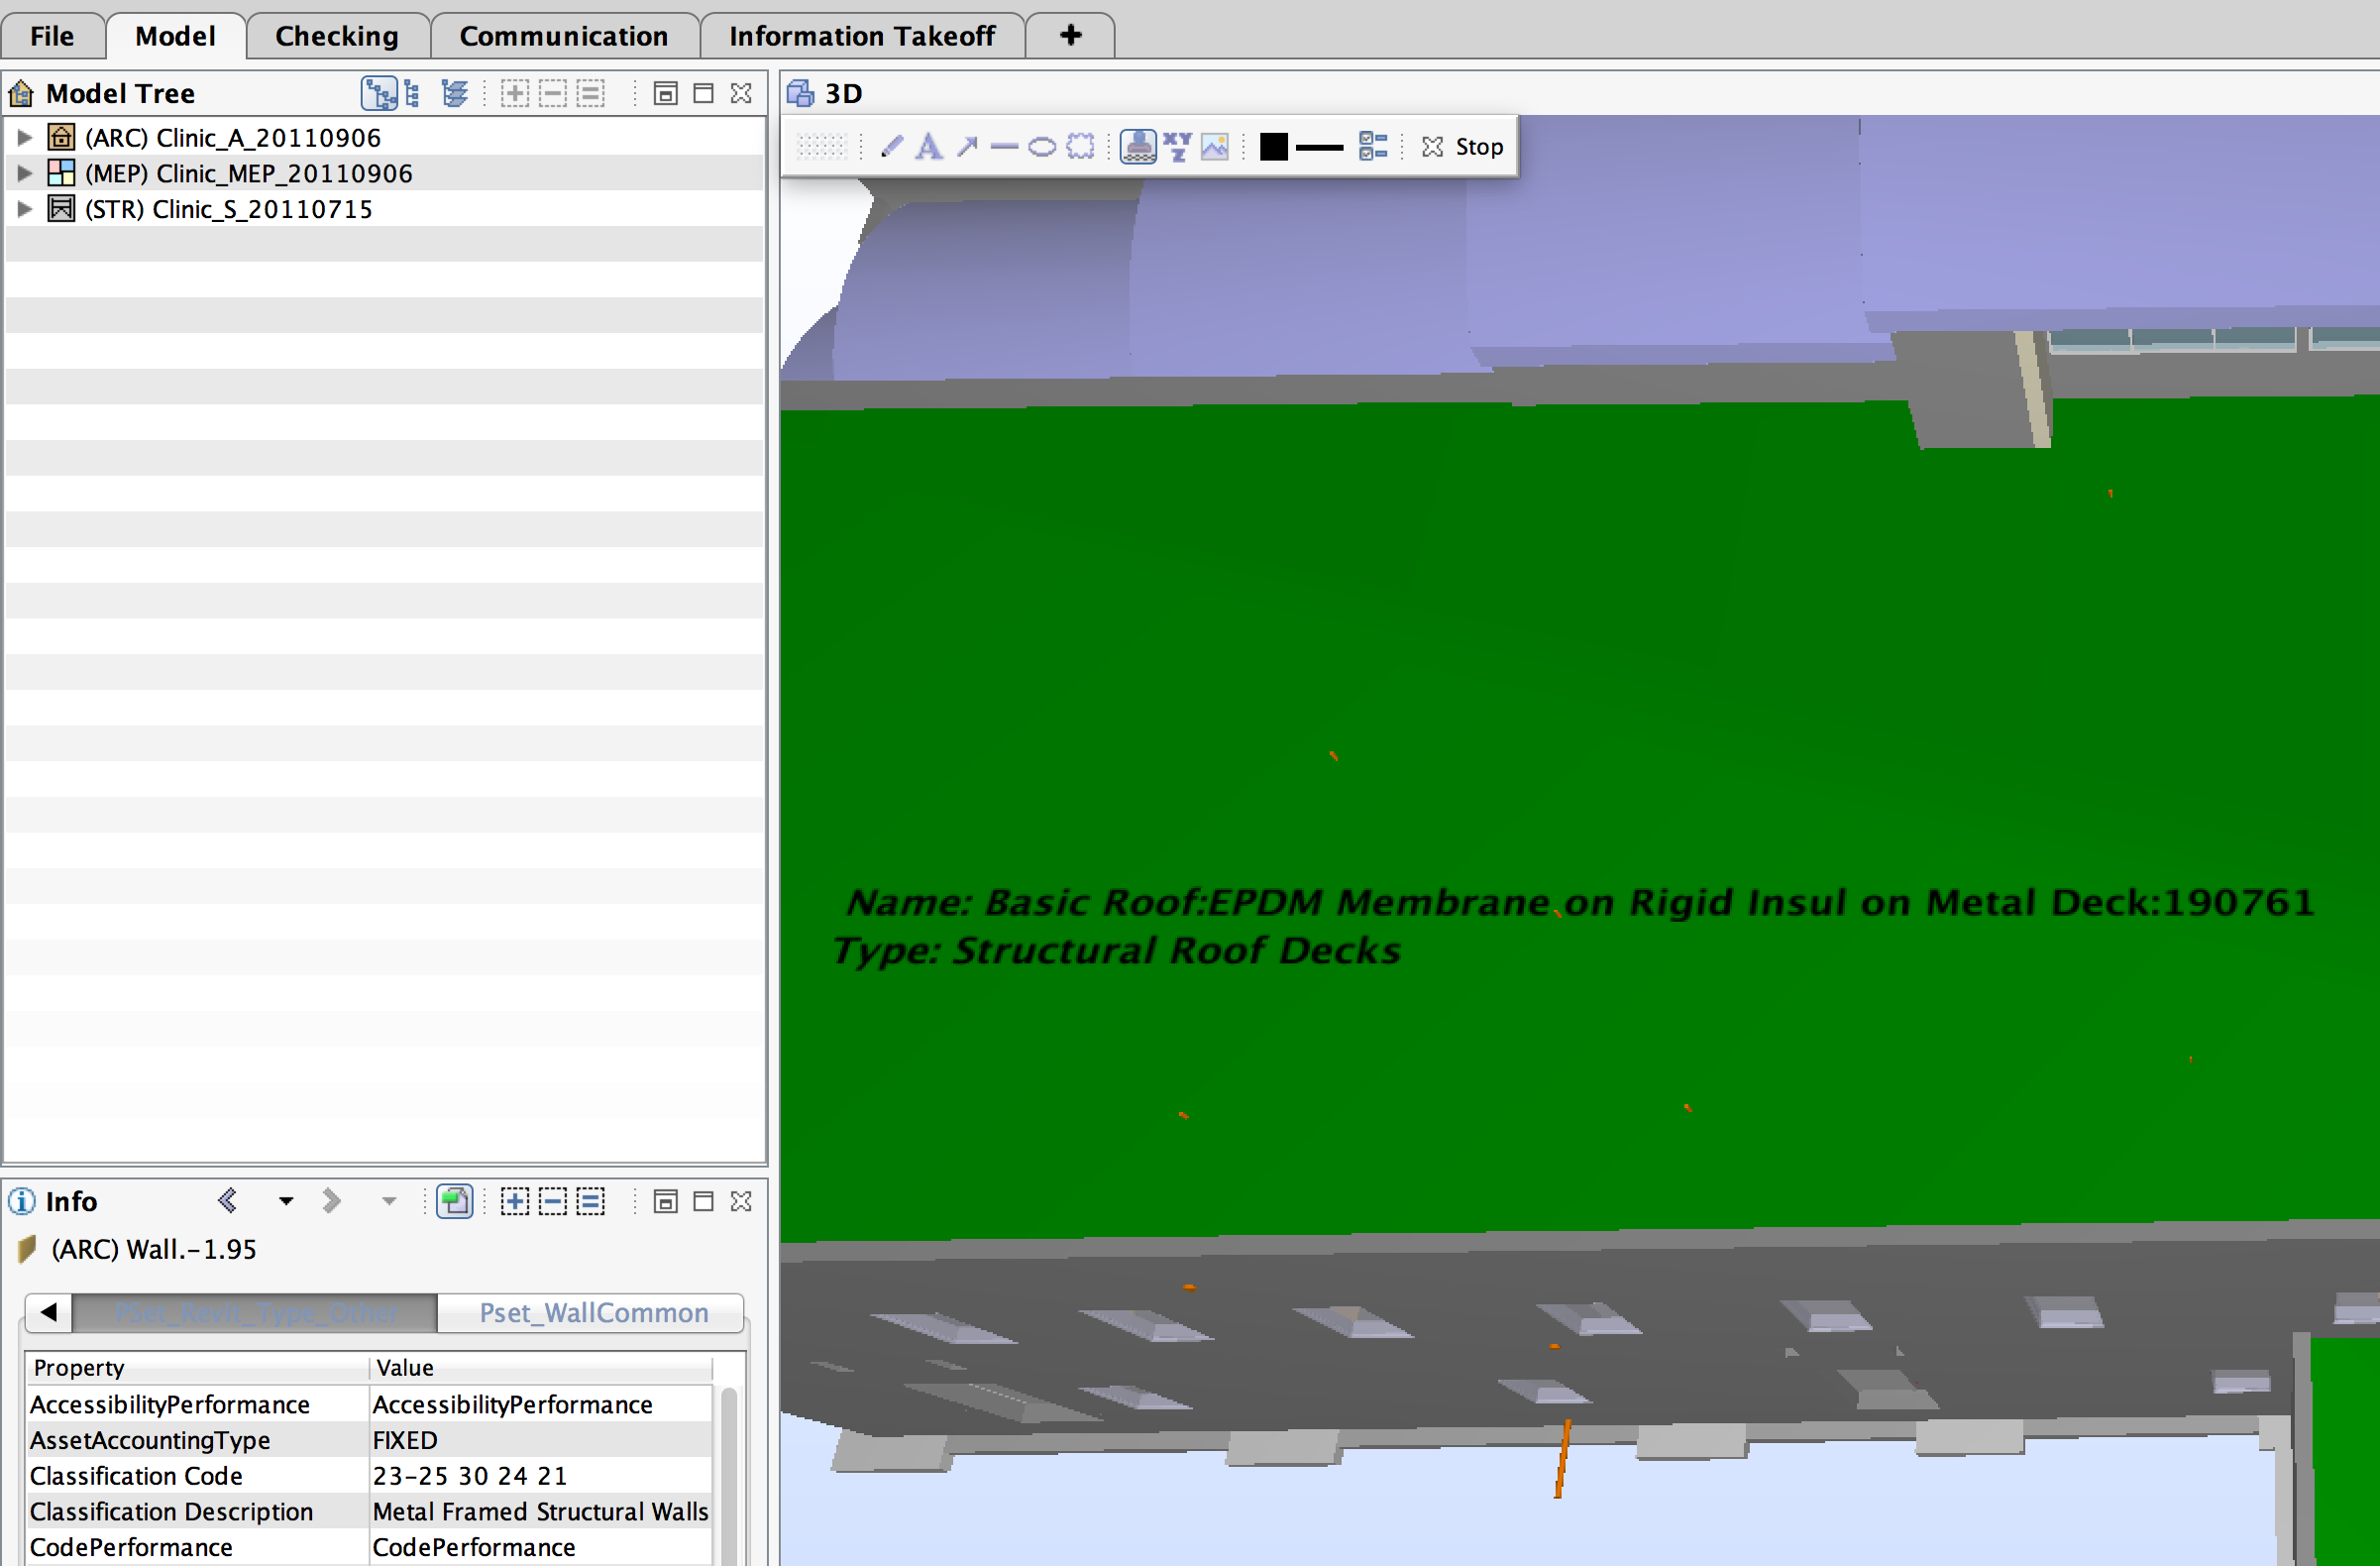Switch to the Pset_WallCommon property tab
The image size is (2380, 1566).
click(592, 1313)
